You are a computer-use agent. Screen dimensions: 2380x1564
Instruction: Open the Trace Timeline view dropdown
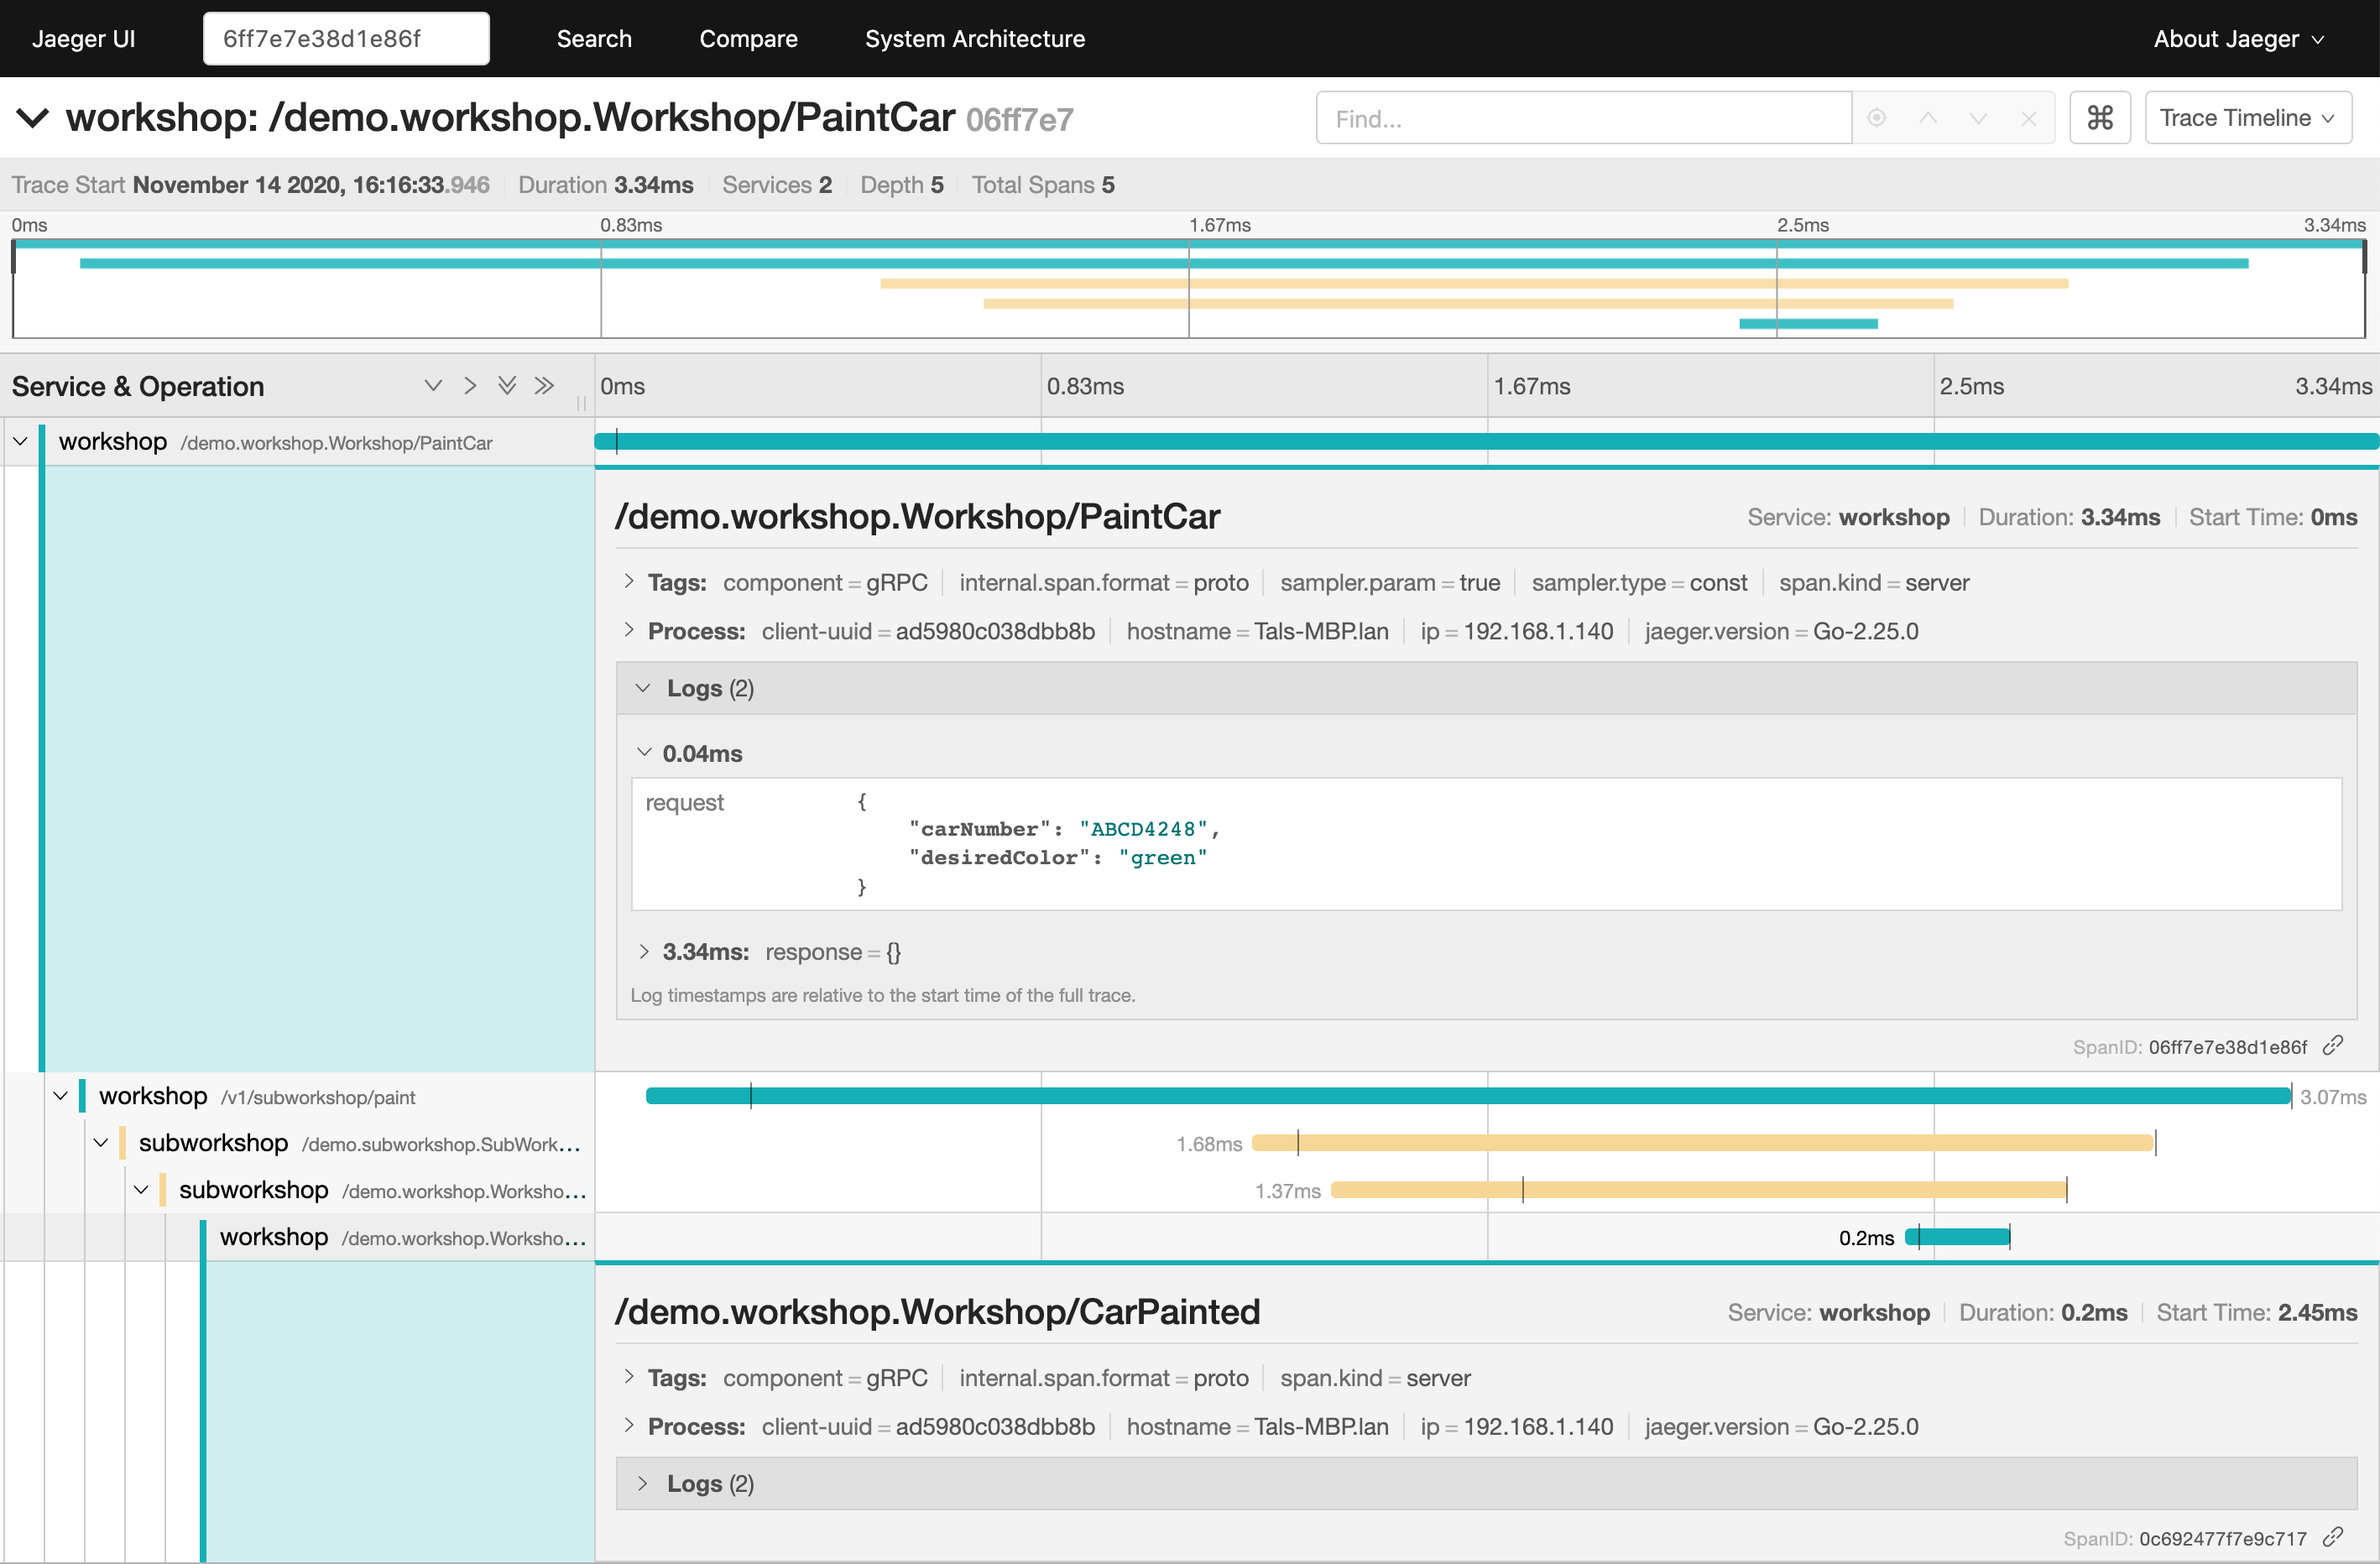coord(2247,118)
